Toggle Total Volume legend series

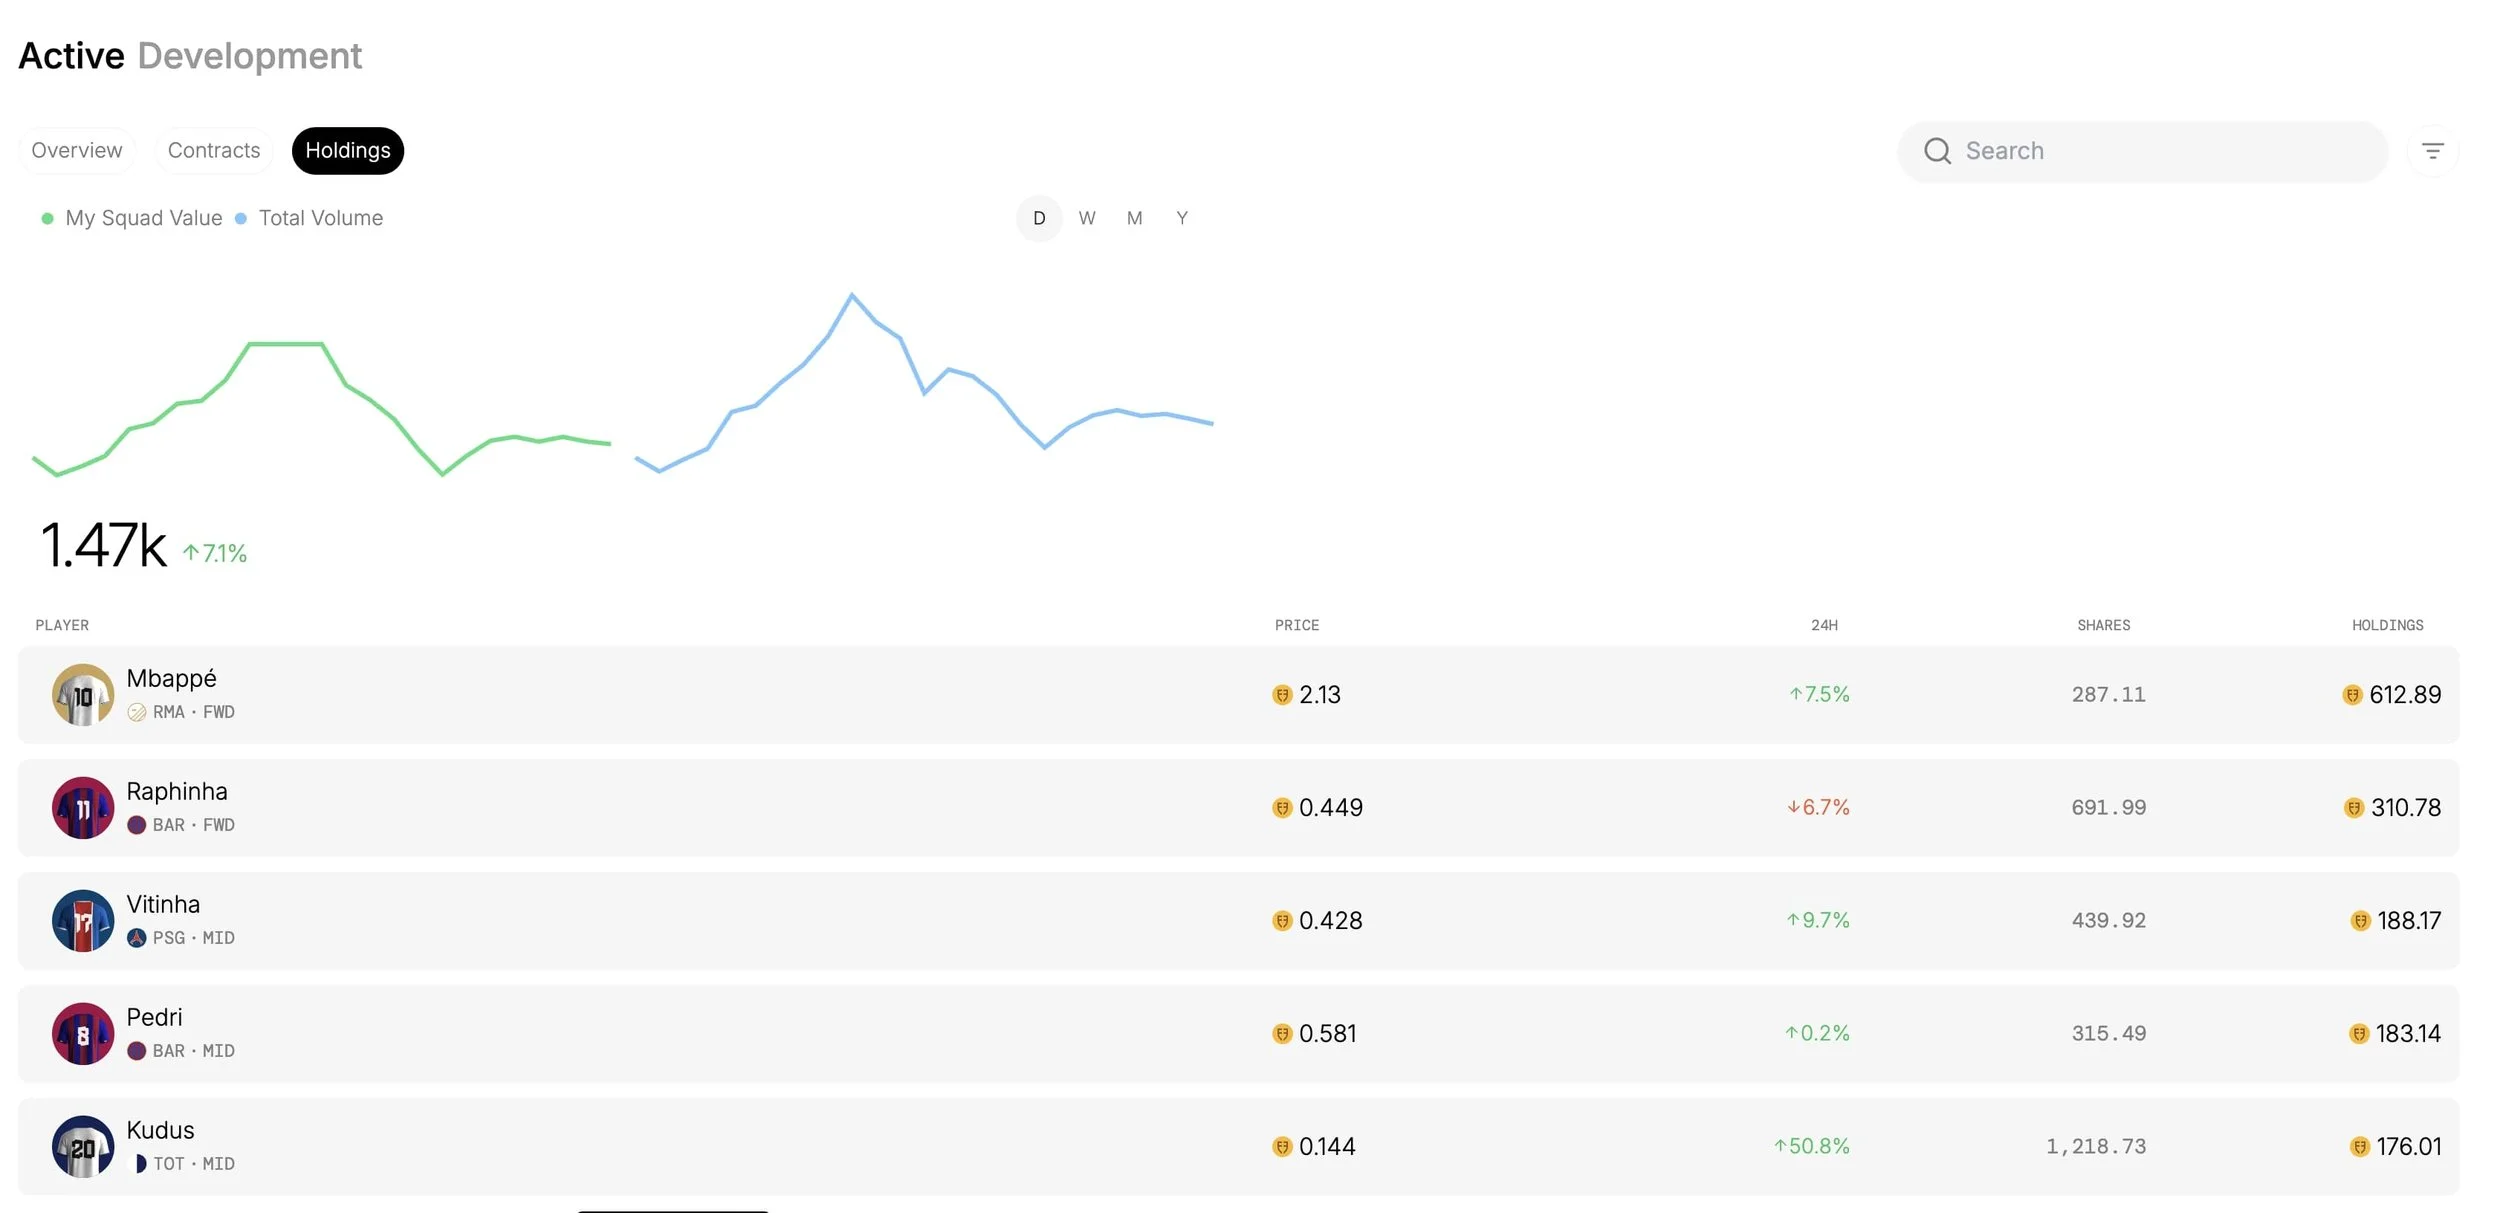pos(320,218)
